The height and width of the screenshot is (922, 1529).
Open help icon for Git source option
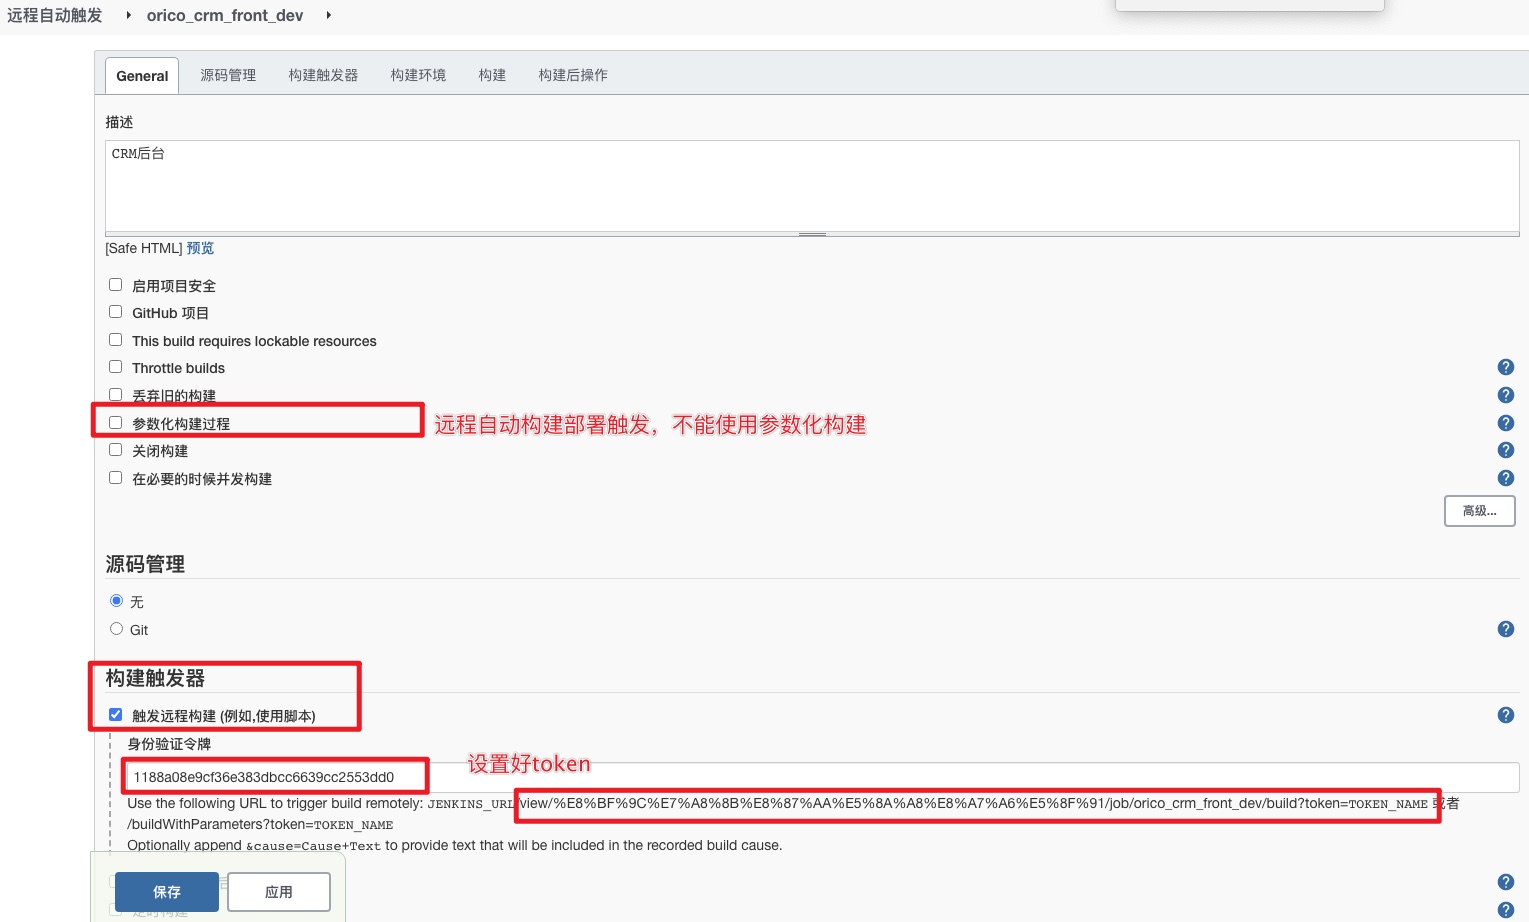click(x=1505, y=629)
